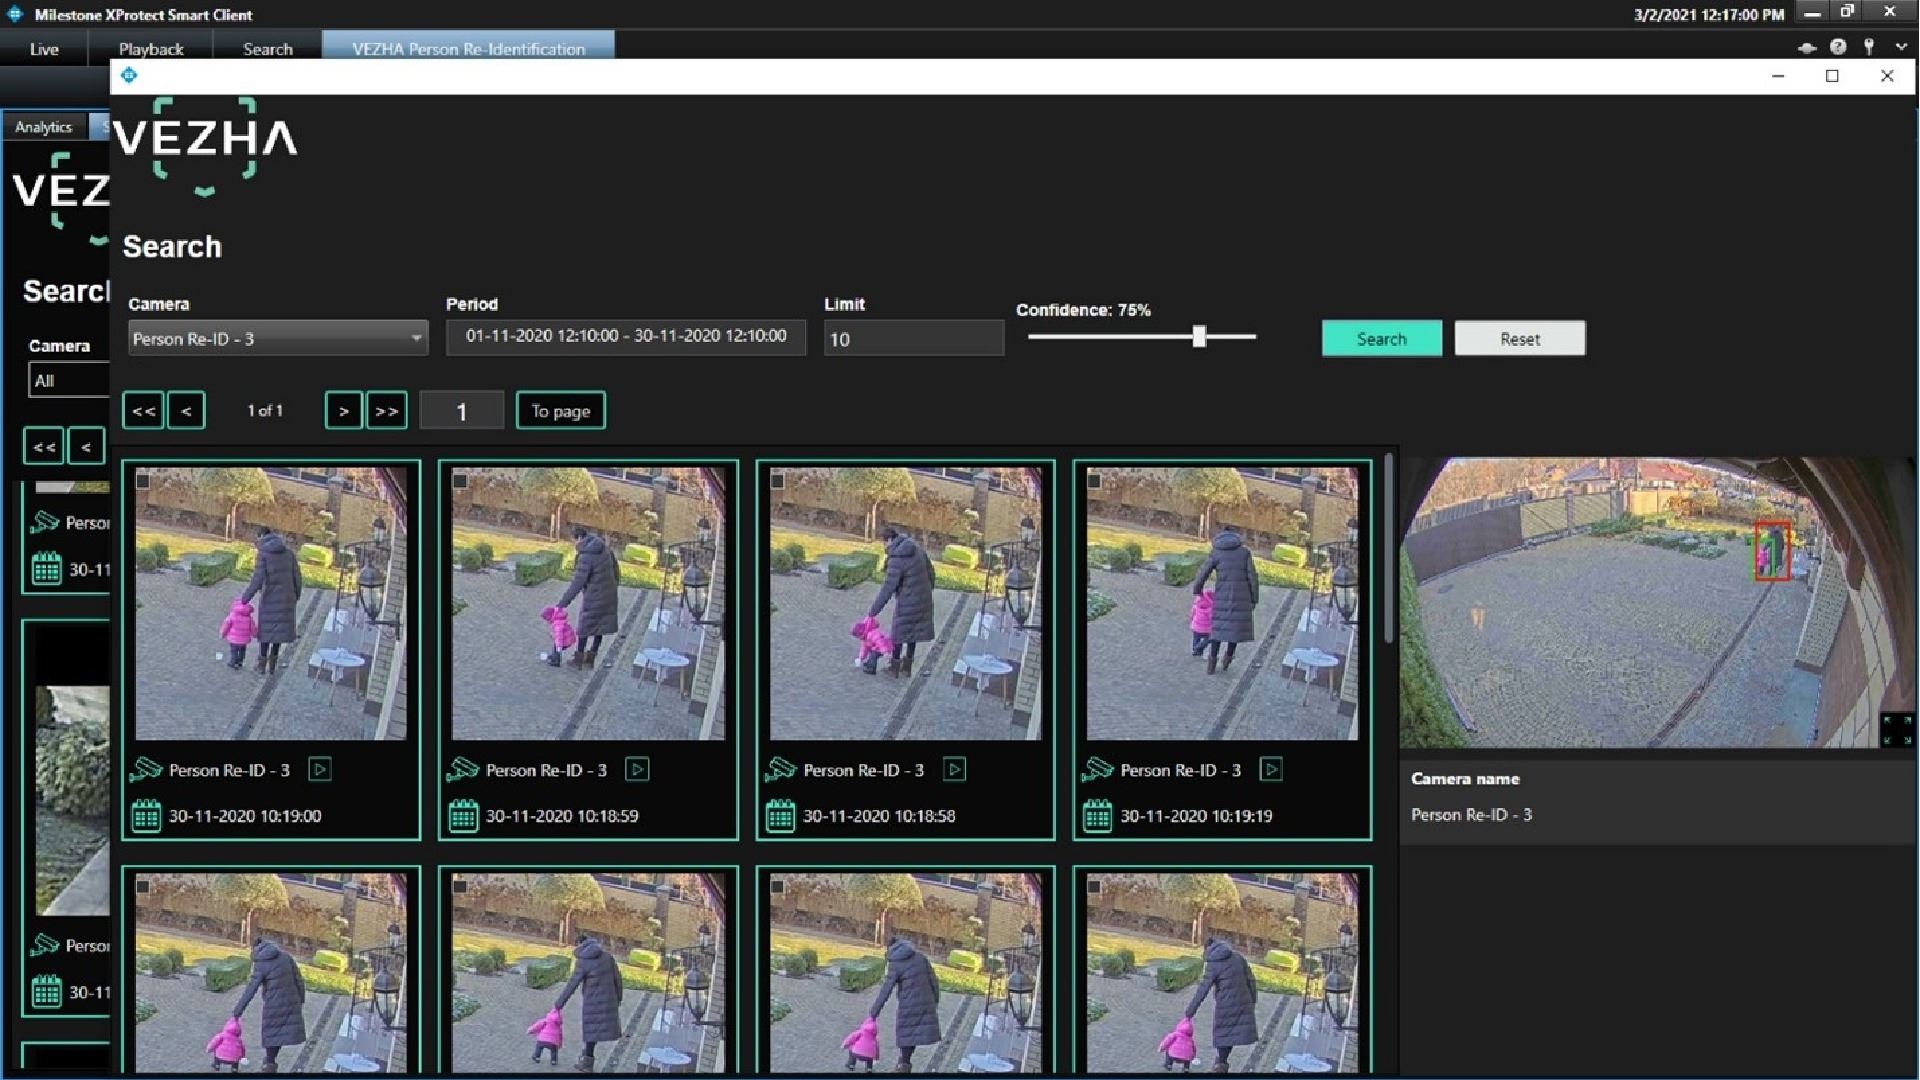Click camera icon on 10:19:19 result card
The height and width of the screenshot is (1080, 1920).
click(1097, 769)
